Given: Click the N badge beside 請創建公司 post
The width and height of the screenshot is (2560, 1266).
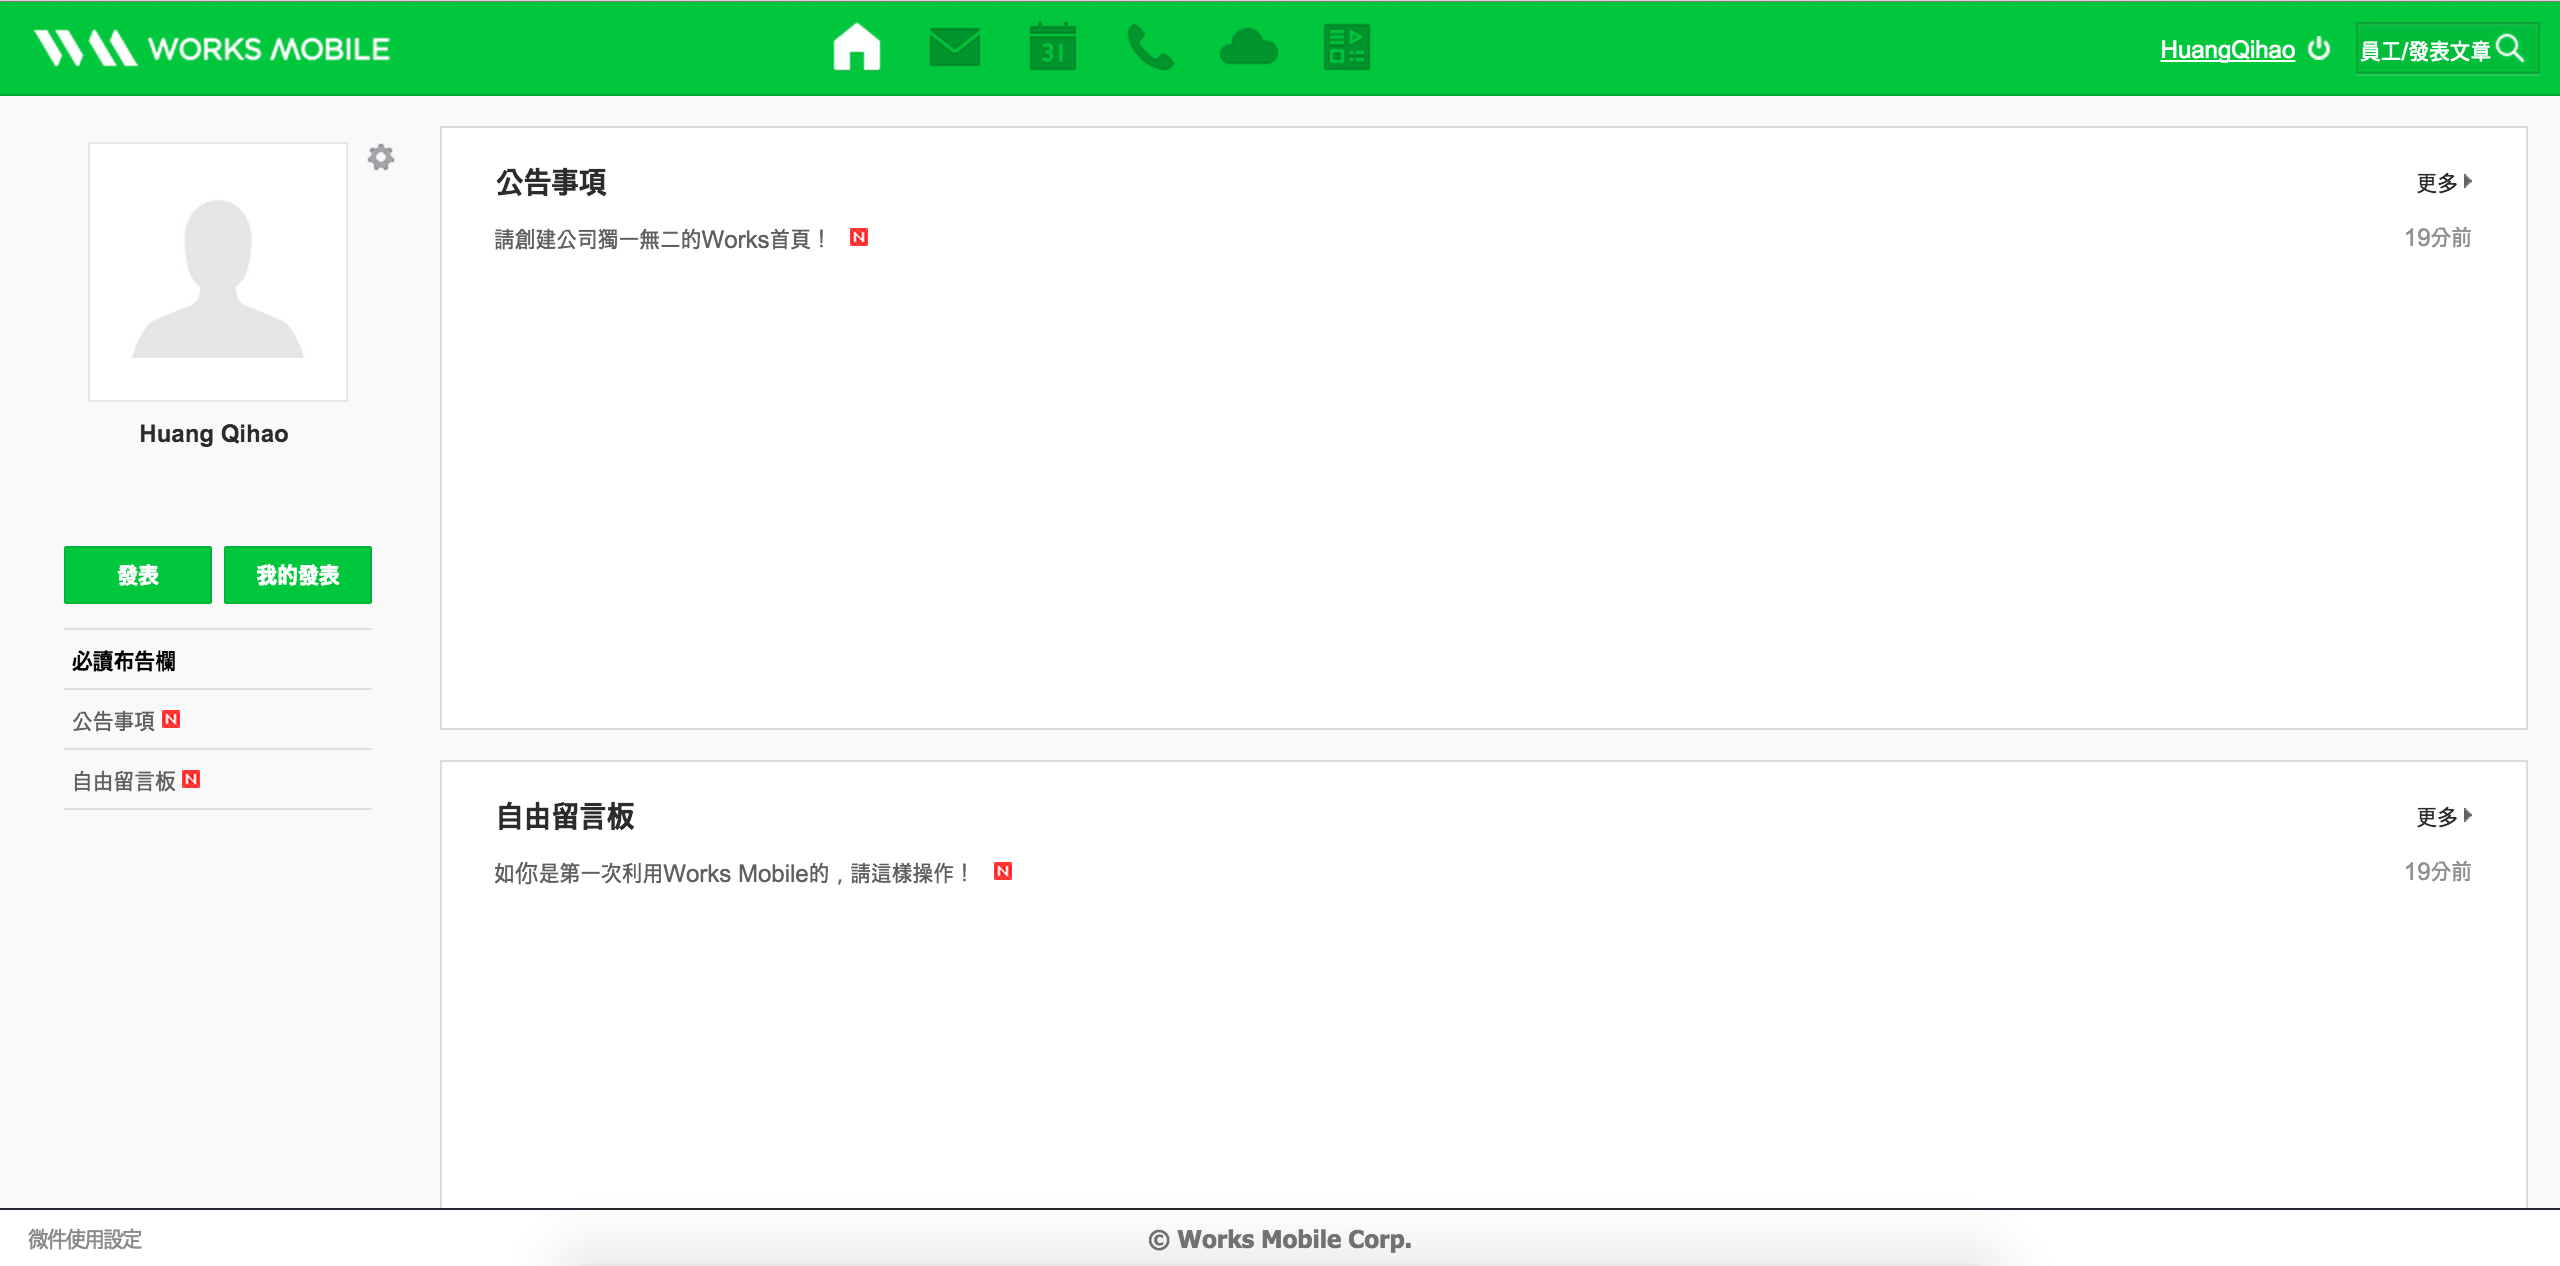Looking at the screenshot, I should pos(859,237).
